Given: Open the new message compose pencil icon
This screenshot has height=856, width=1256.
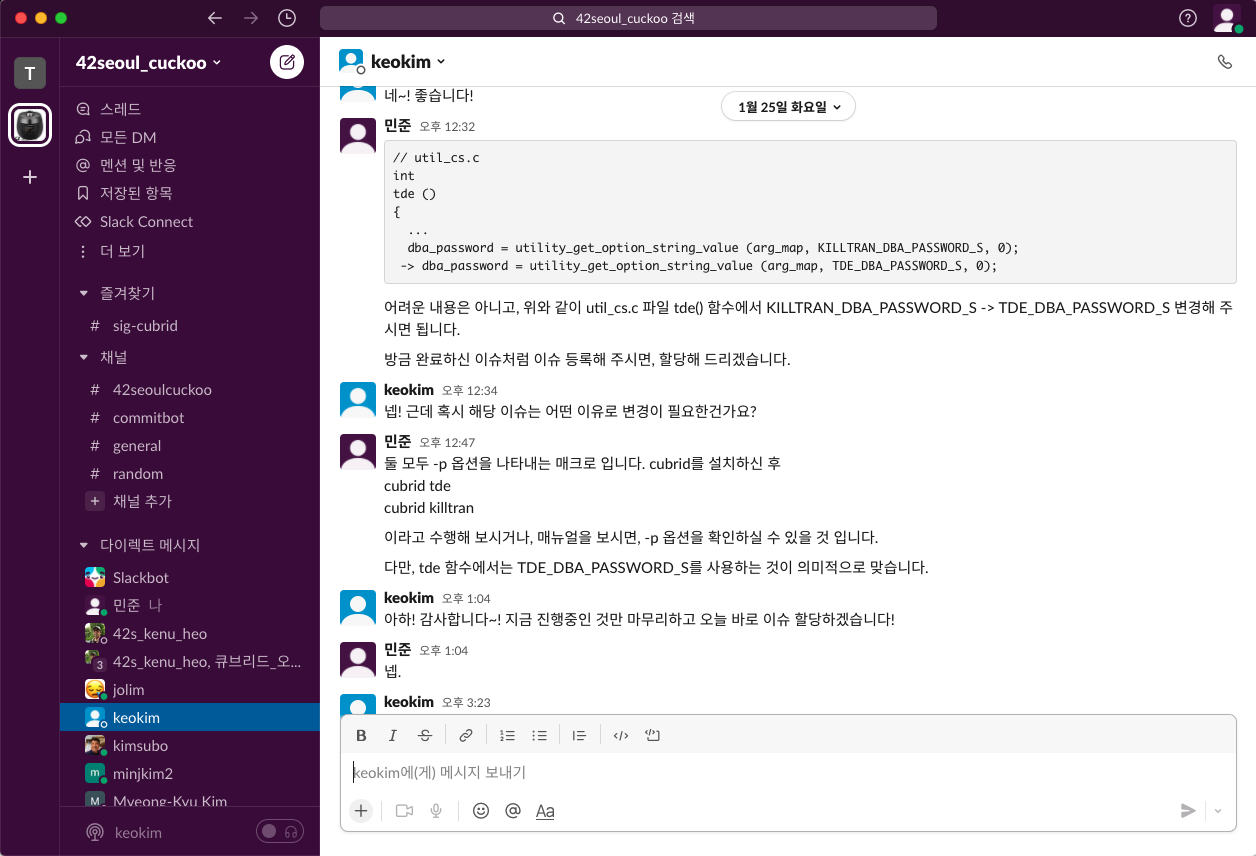Looking at the screenshot, I should [x=287, y=61].
